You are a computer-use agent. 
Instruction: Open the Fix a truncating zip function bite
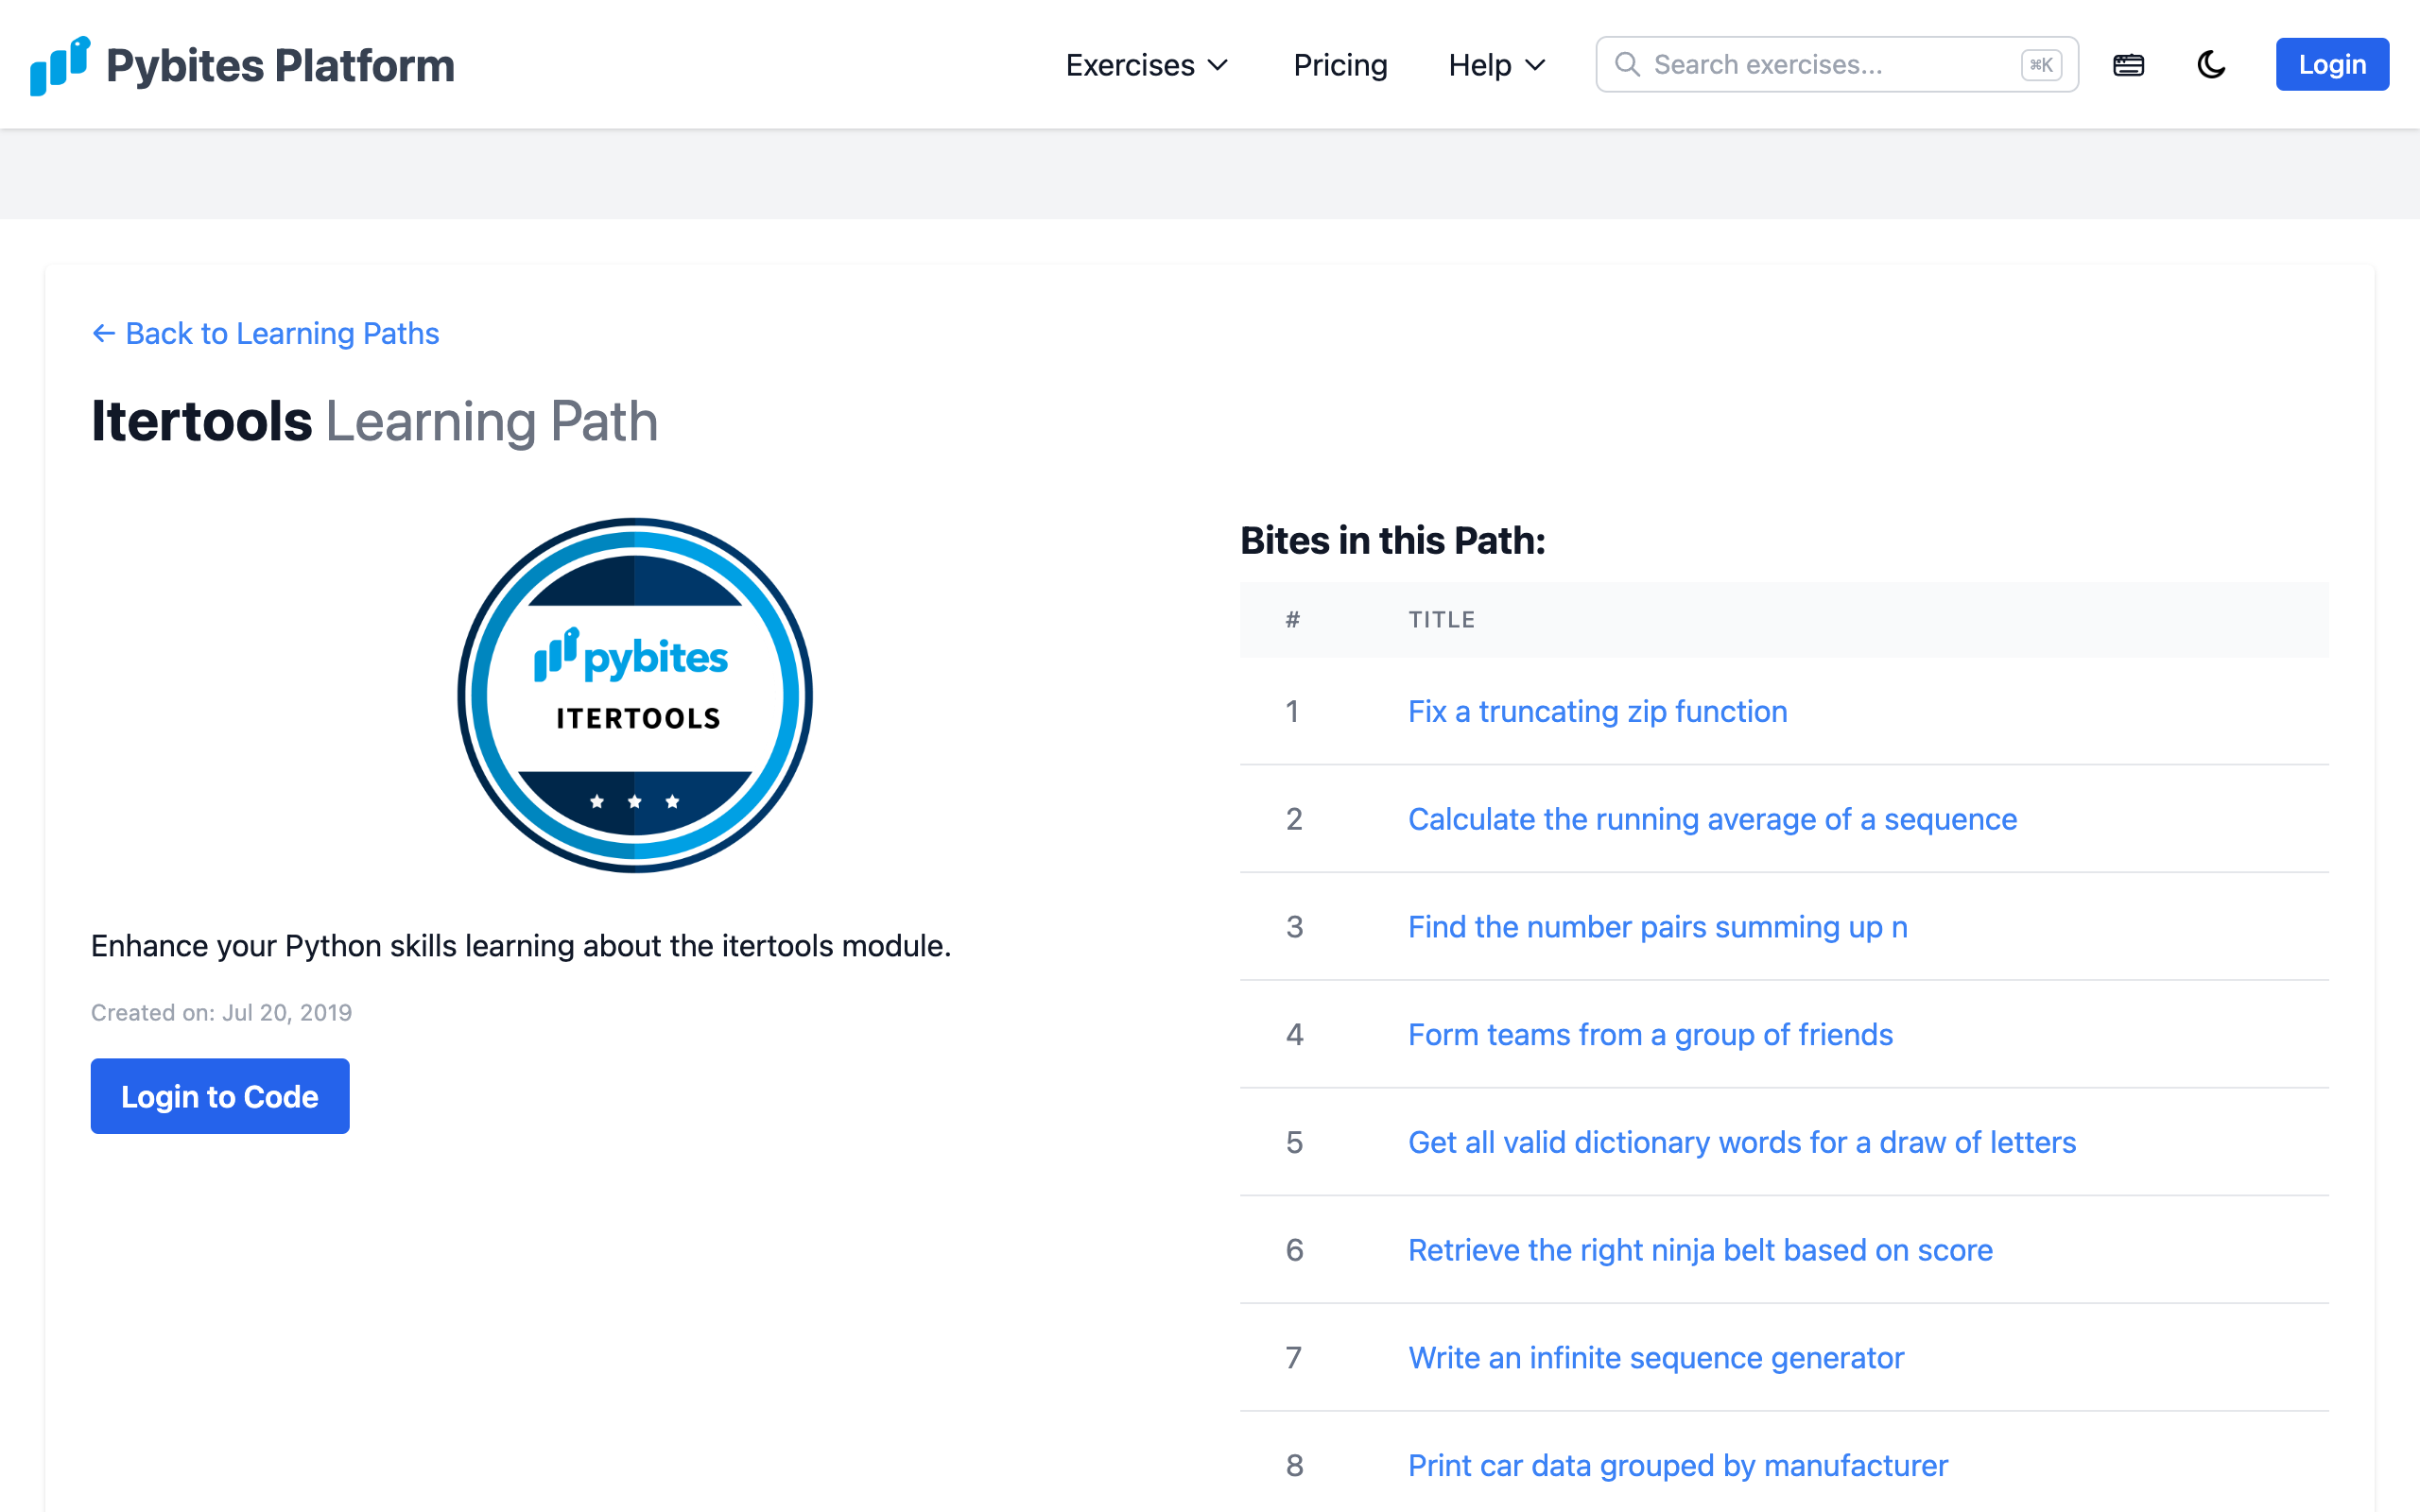point(1597,711)
